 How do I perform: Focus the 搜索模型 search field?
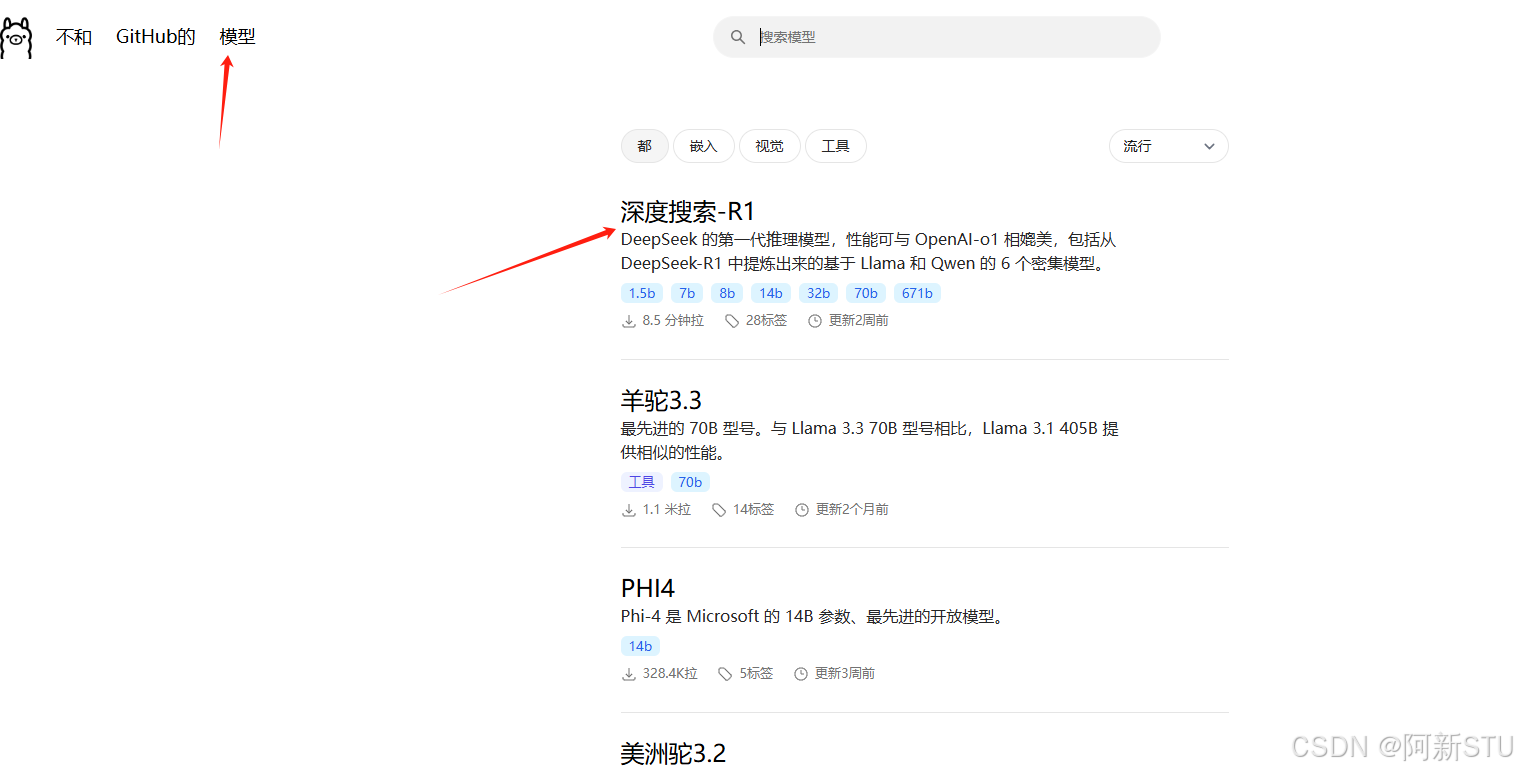[x=937, y=37]
